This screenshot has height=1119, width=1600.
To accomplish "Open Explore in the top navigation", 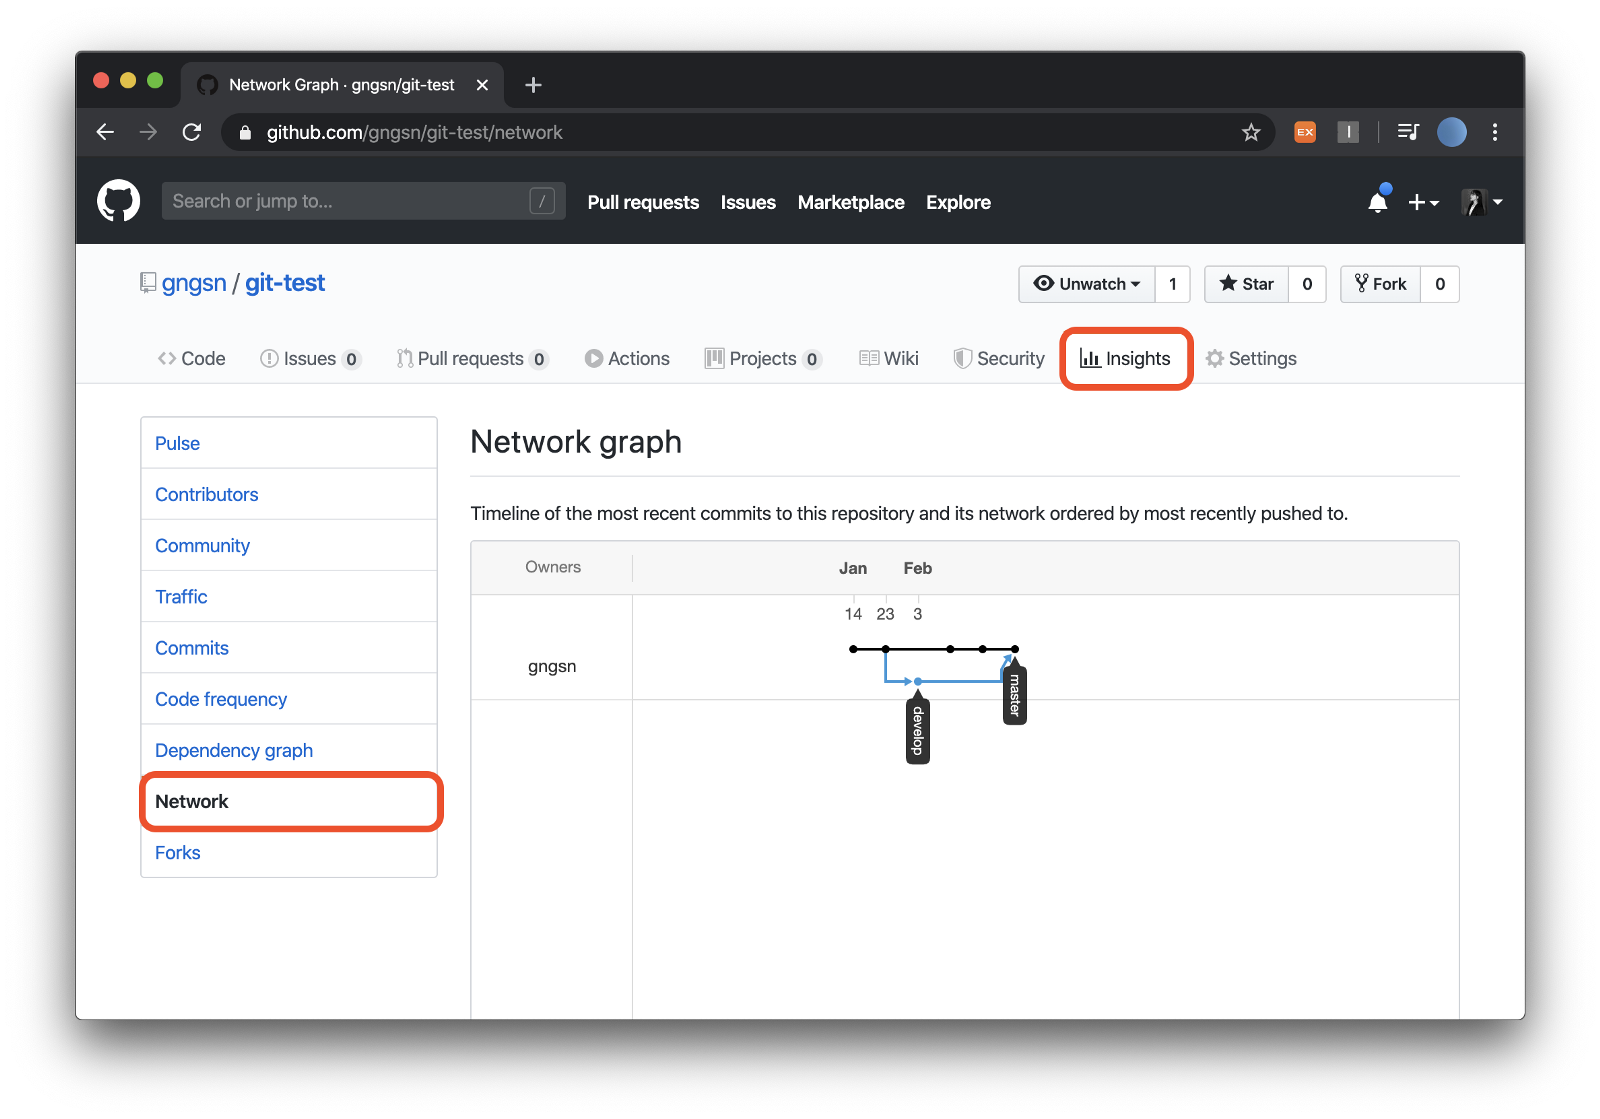I will 958,202.
